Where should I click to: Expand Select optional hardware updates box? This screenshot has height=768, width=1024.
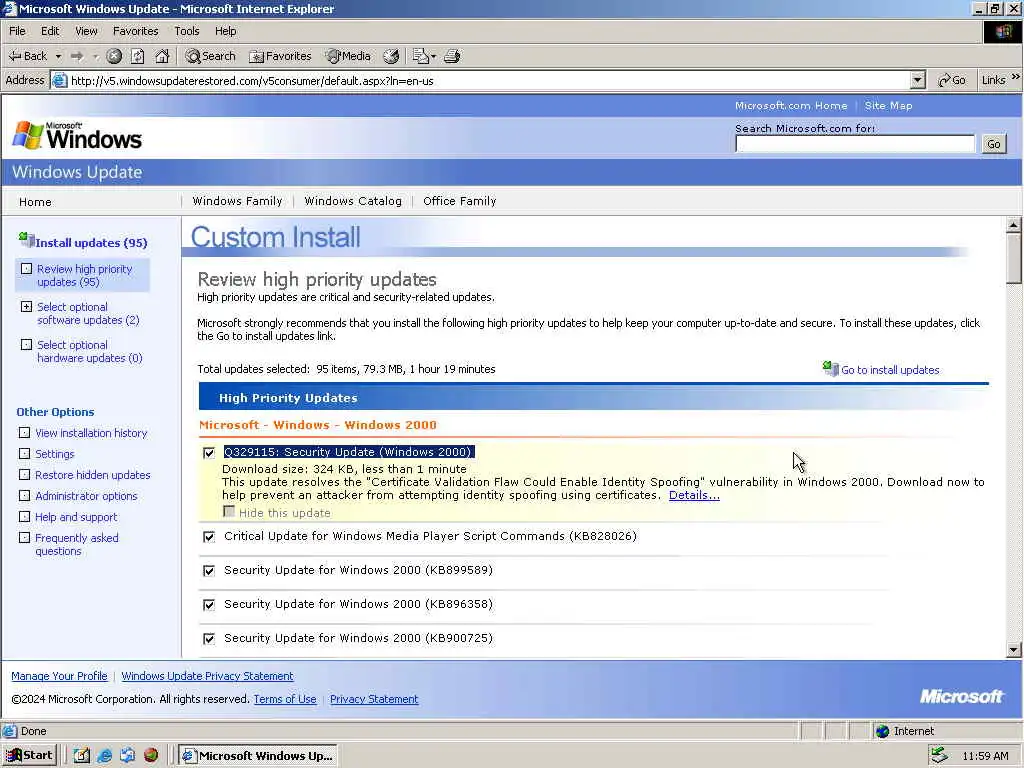click(x=26, y=344)
